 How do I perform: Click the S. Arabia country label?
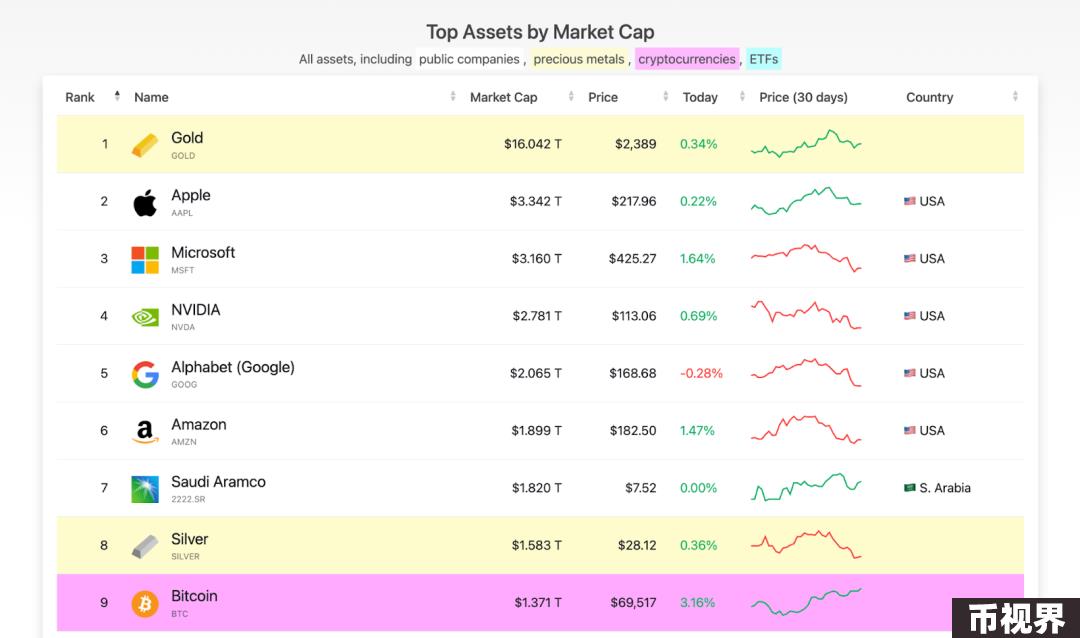point(945,488)
